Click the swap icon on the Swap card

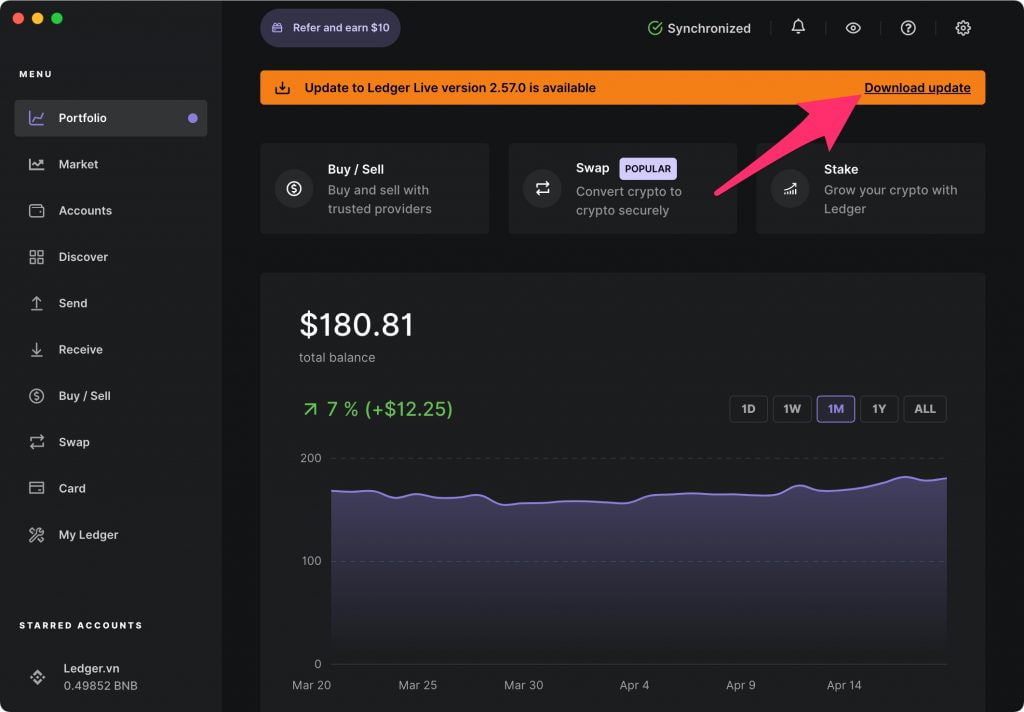point(542,189)
